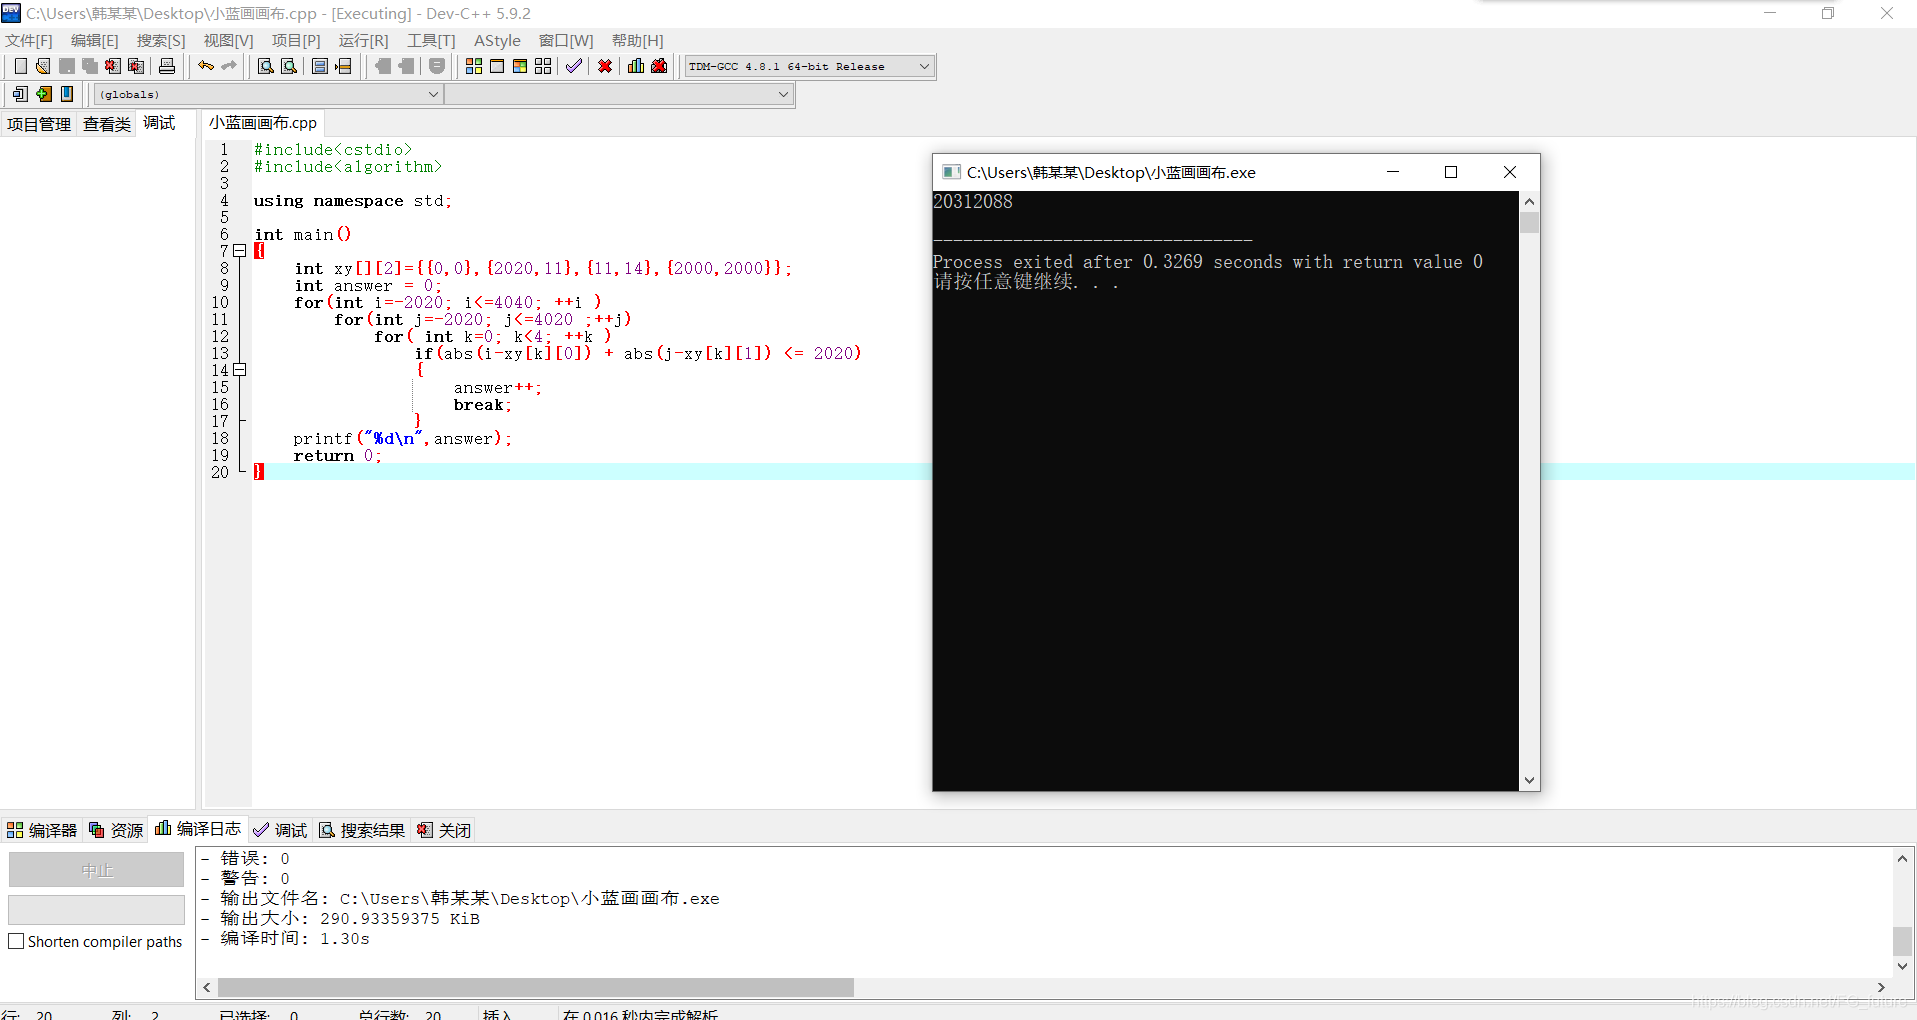The image size is (1917, 1020).
Task: Click the Close All files toolbar icon
Action: tap(136, 66)
